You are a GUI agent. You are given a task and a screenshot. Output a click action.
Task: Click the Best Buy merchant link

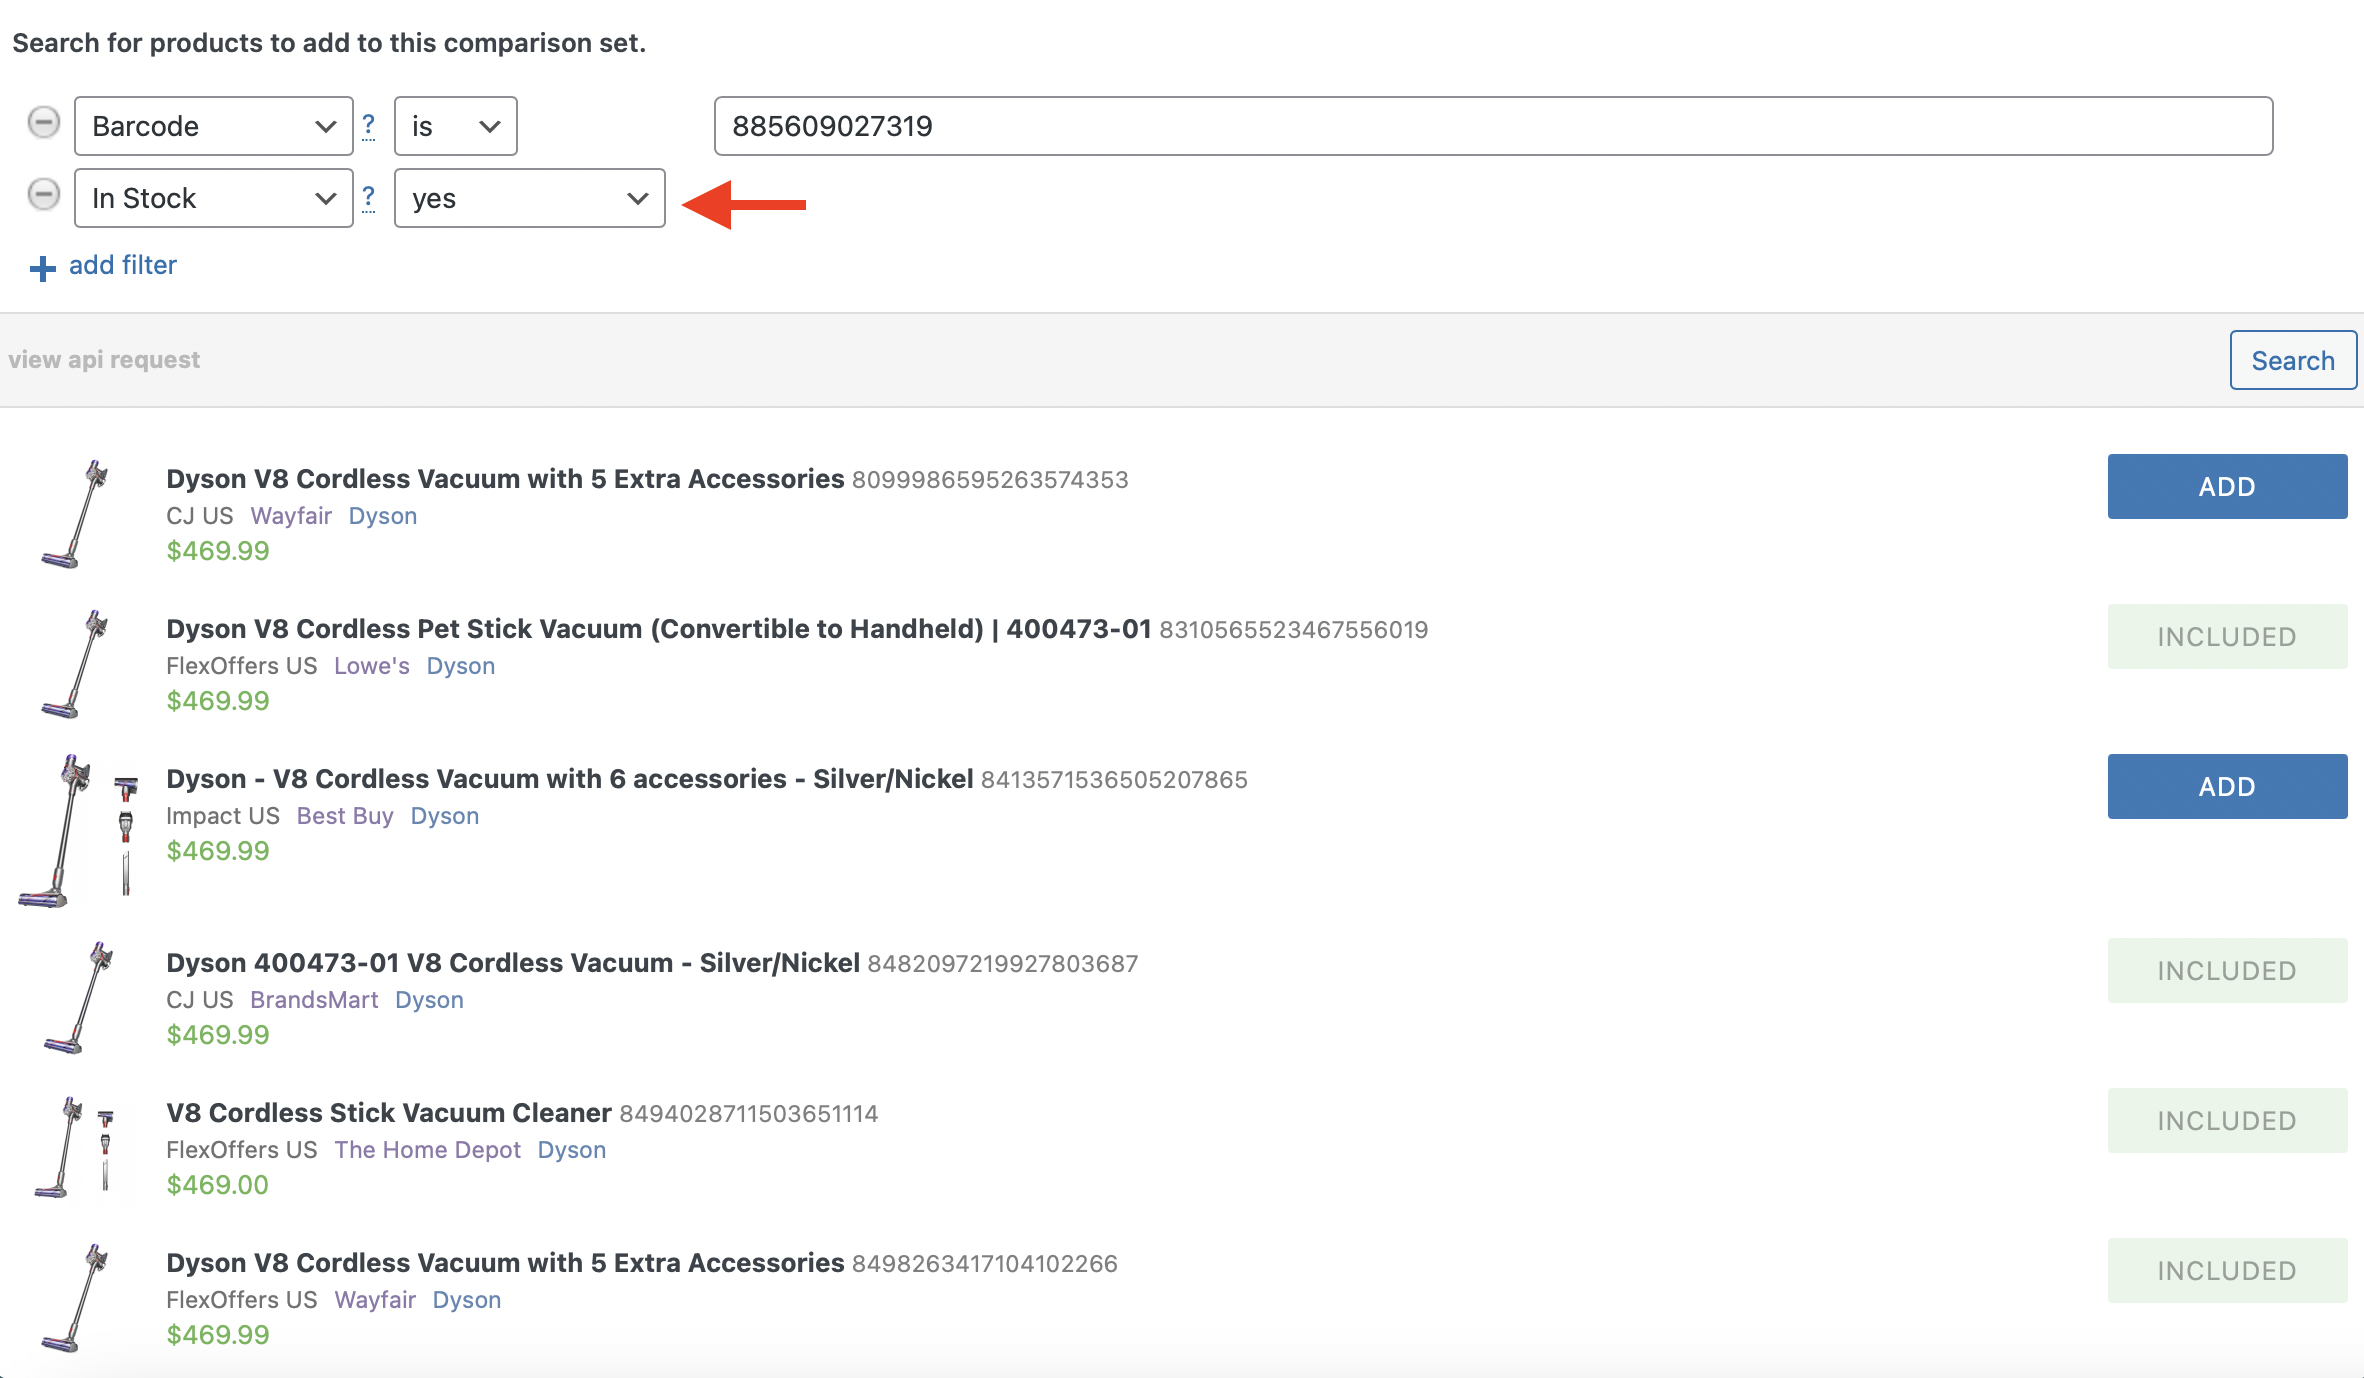(x=345, y=816)
